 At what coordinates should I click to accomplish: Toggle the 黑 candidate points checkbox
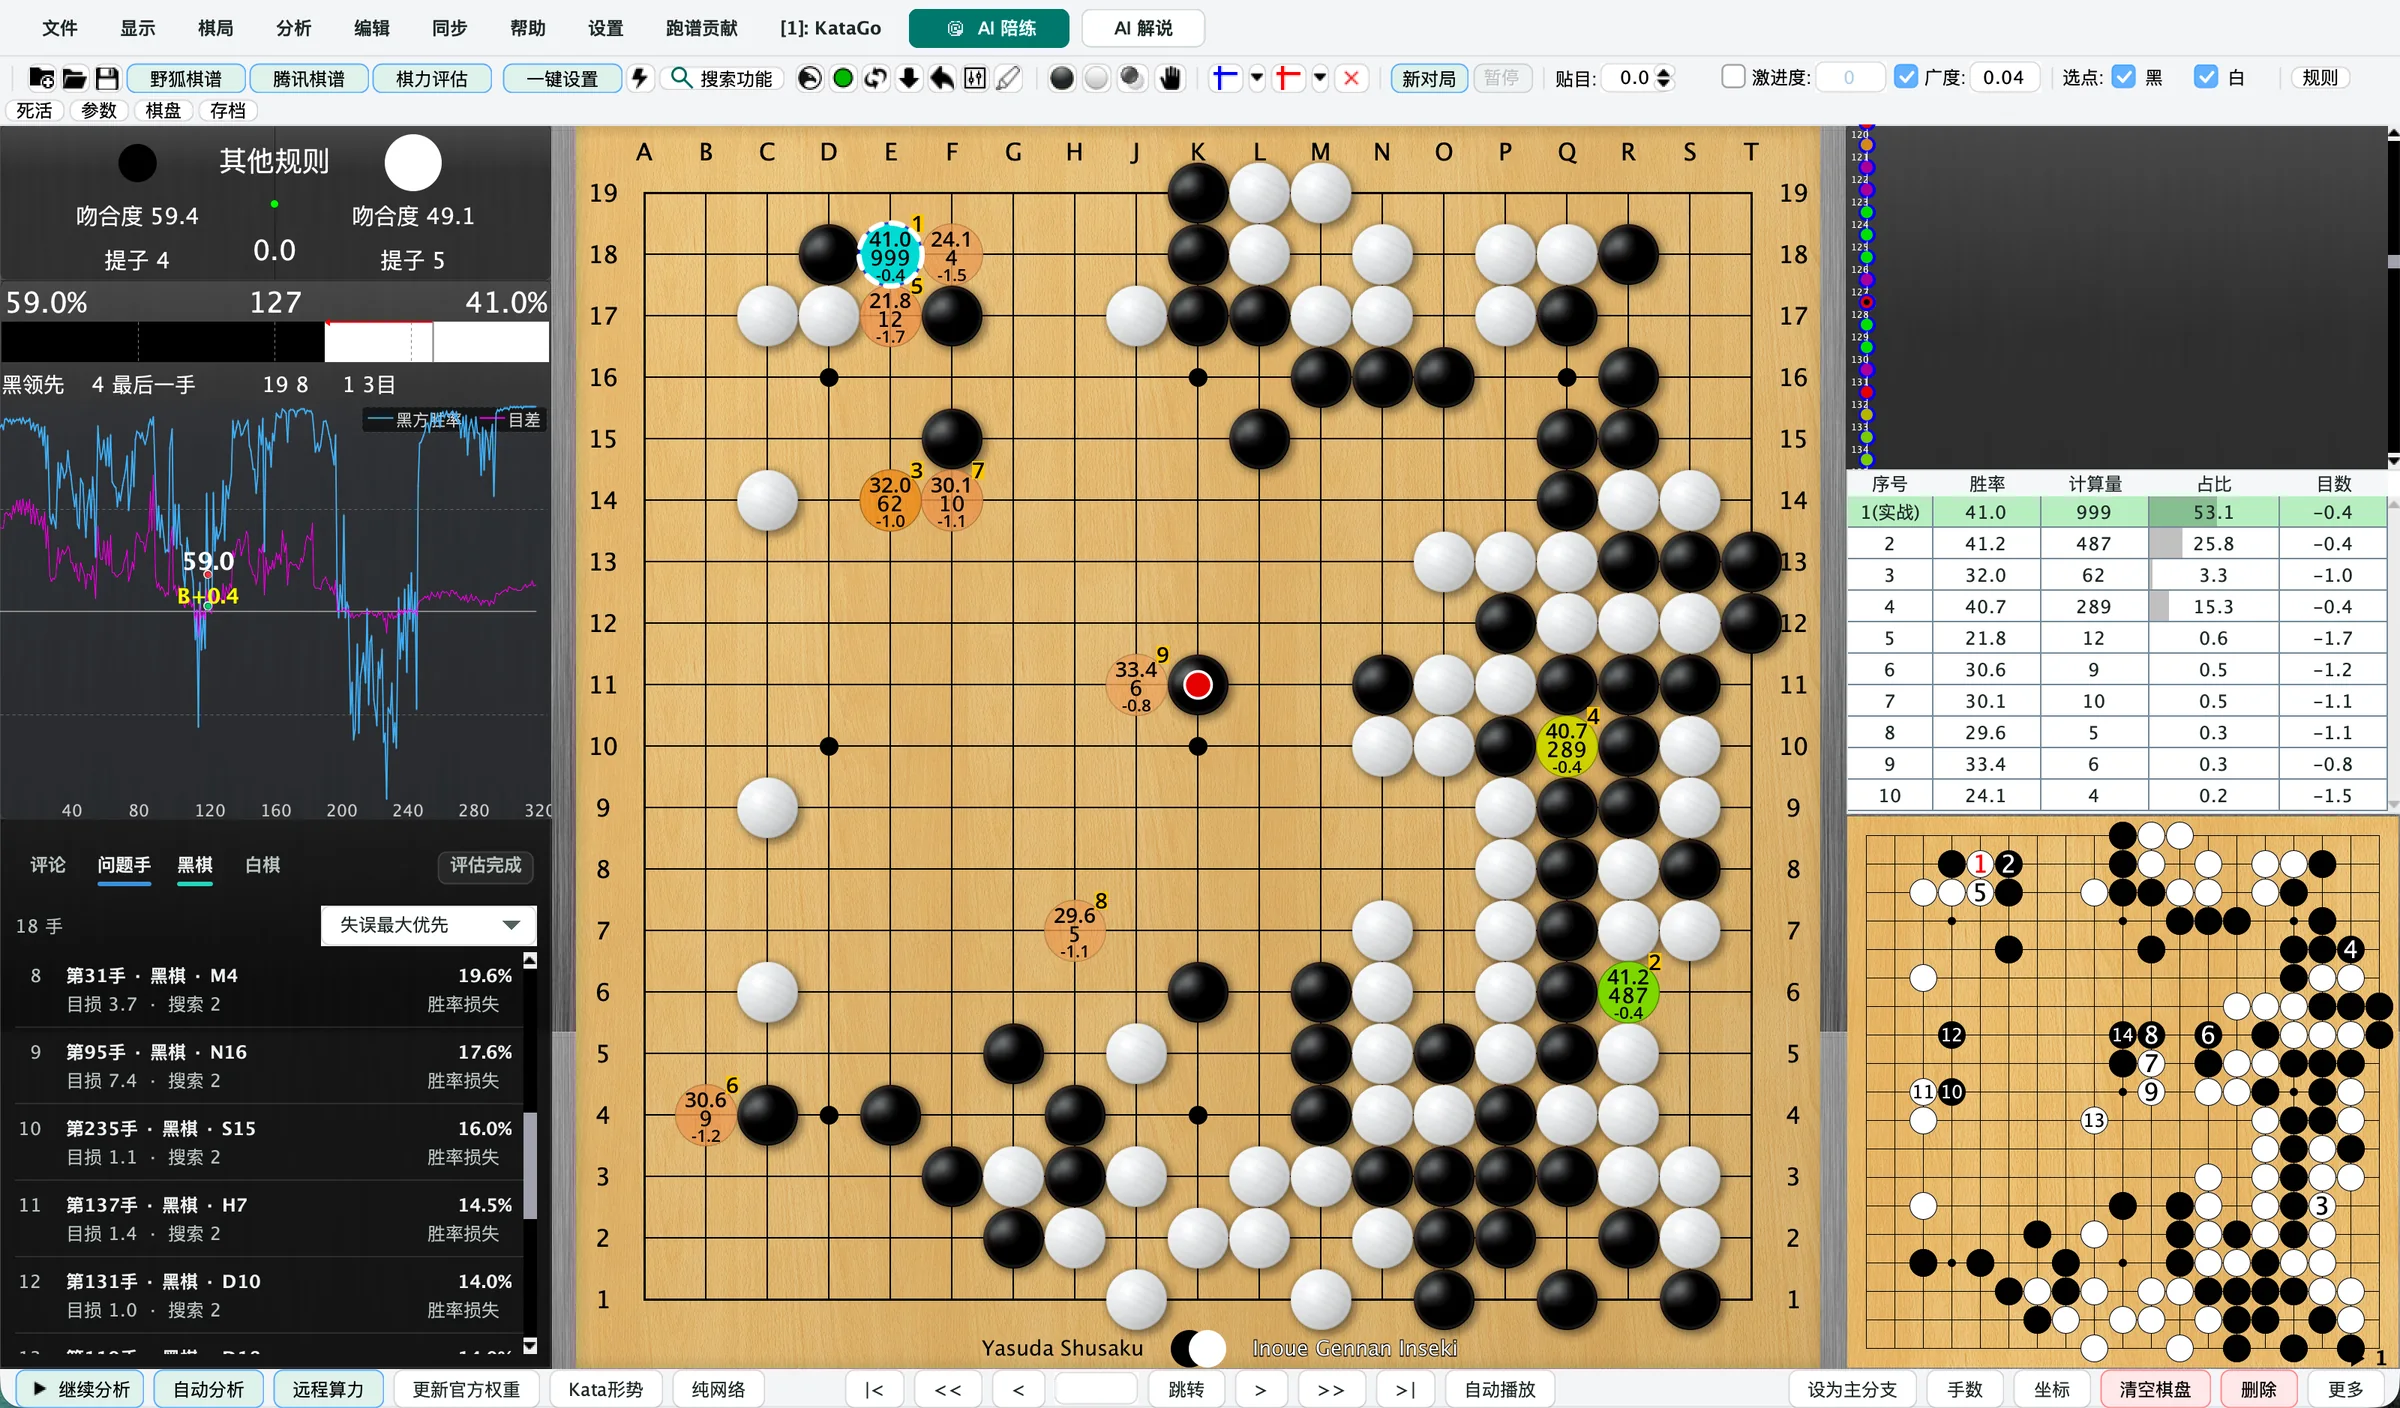[2123, 77]
